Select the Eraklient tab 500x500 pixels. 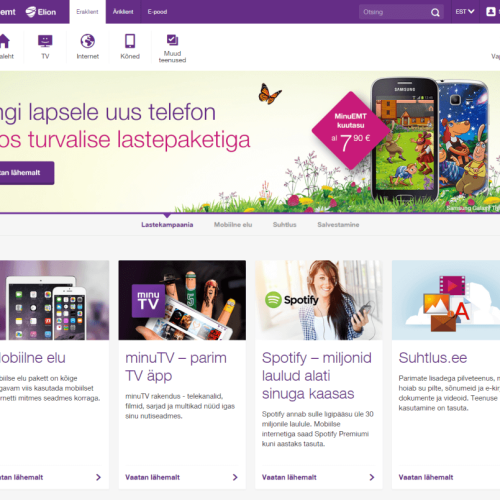tap(87, 12)
